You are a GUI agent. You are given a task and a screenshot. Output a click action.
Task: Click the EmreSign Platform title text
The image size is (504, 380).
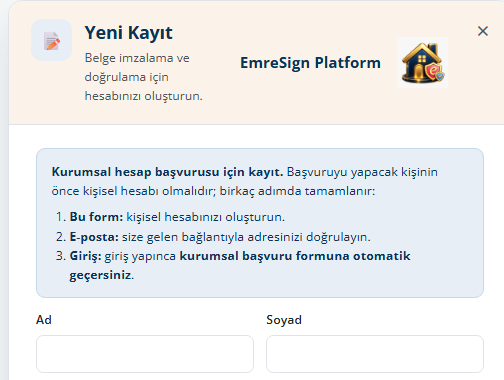[x=310, y=63]
